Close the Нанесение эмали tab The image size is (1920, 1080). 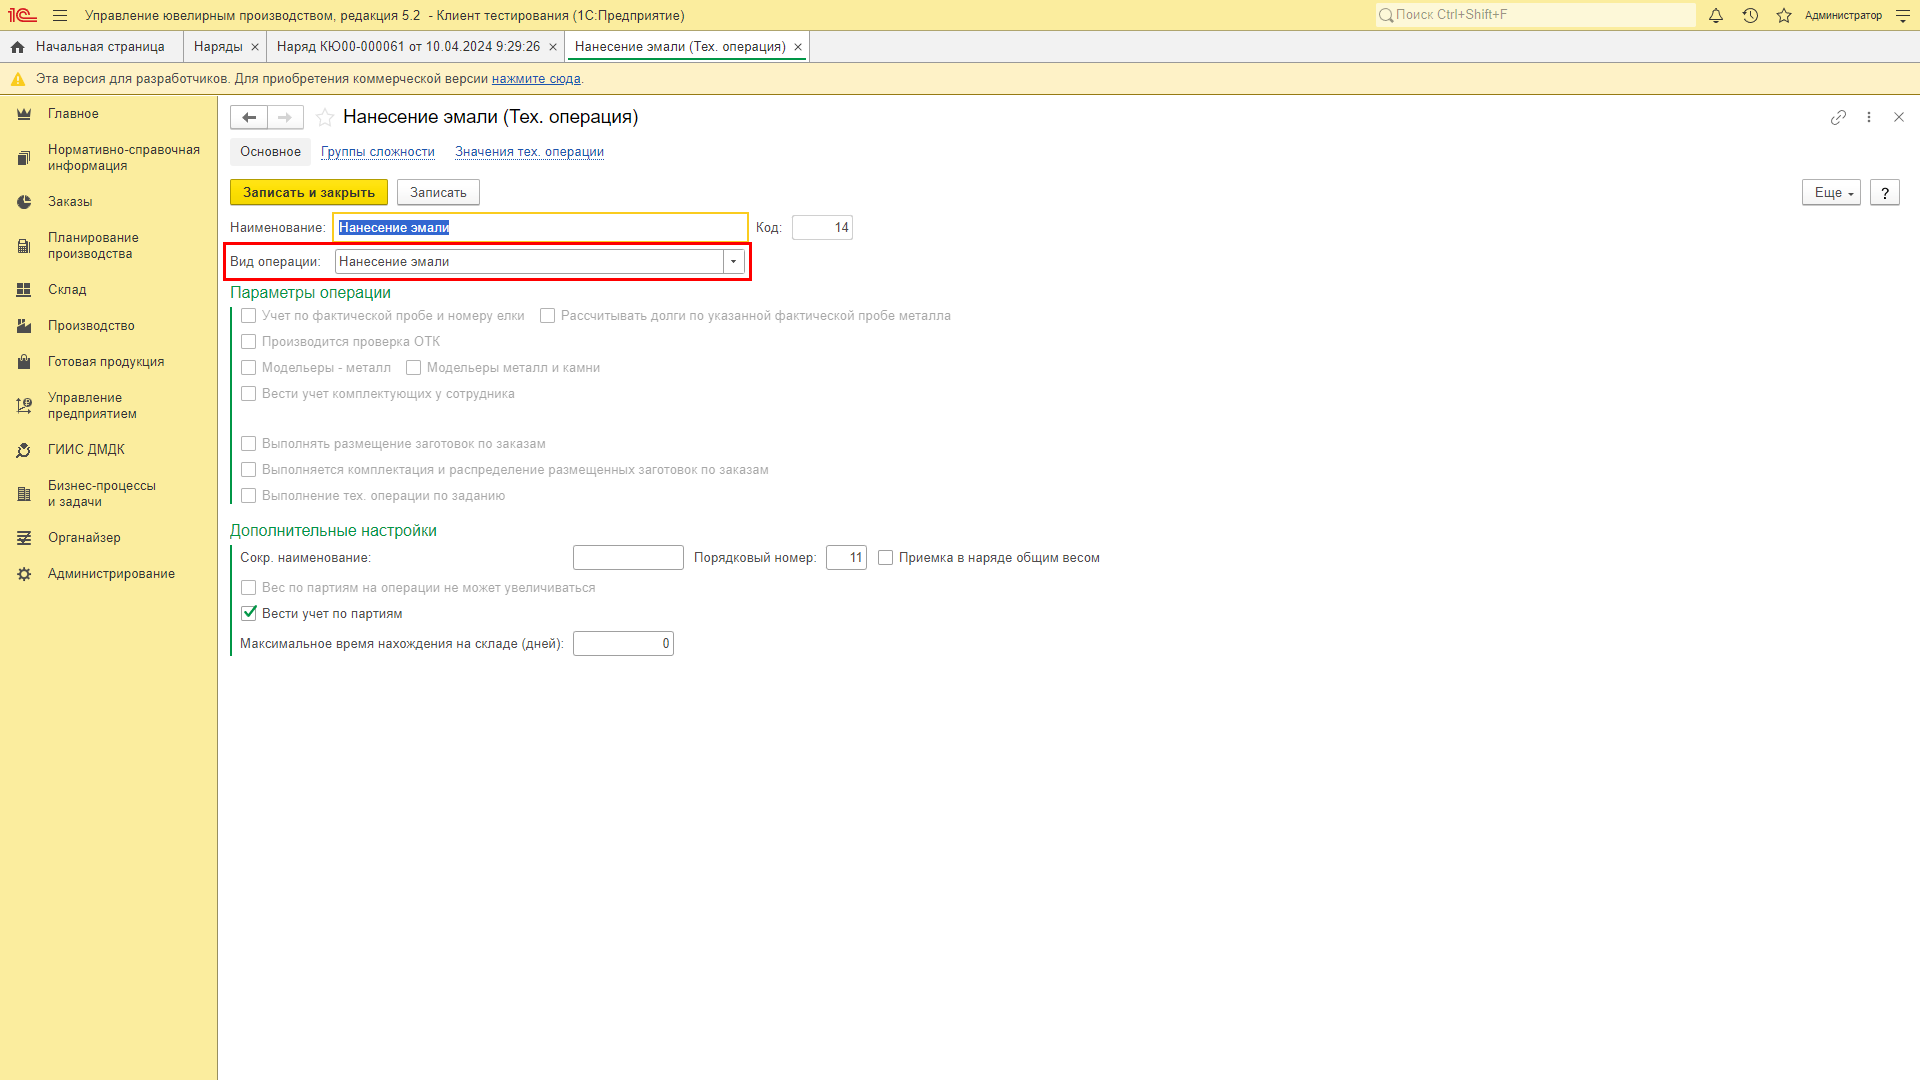click(x=798, y=47)
